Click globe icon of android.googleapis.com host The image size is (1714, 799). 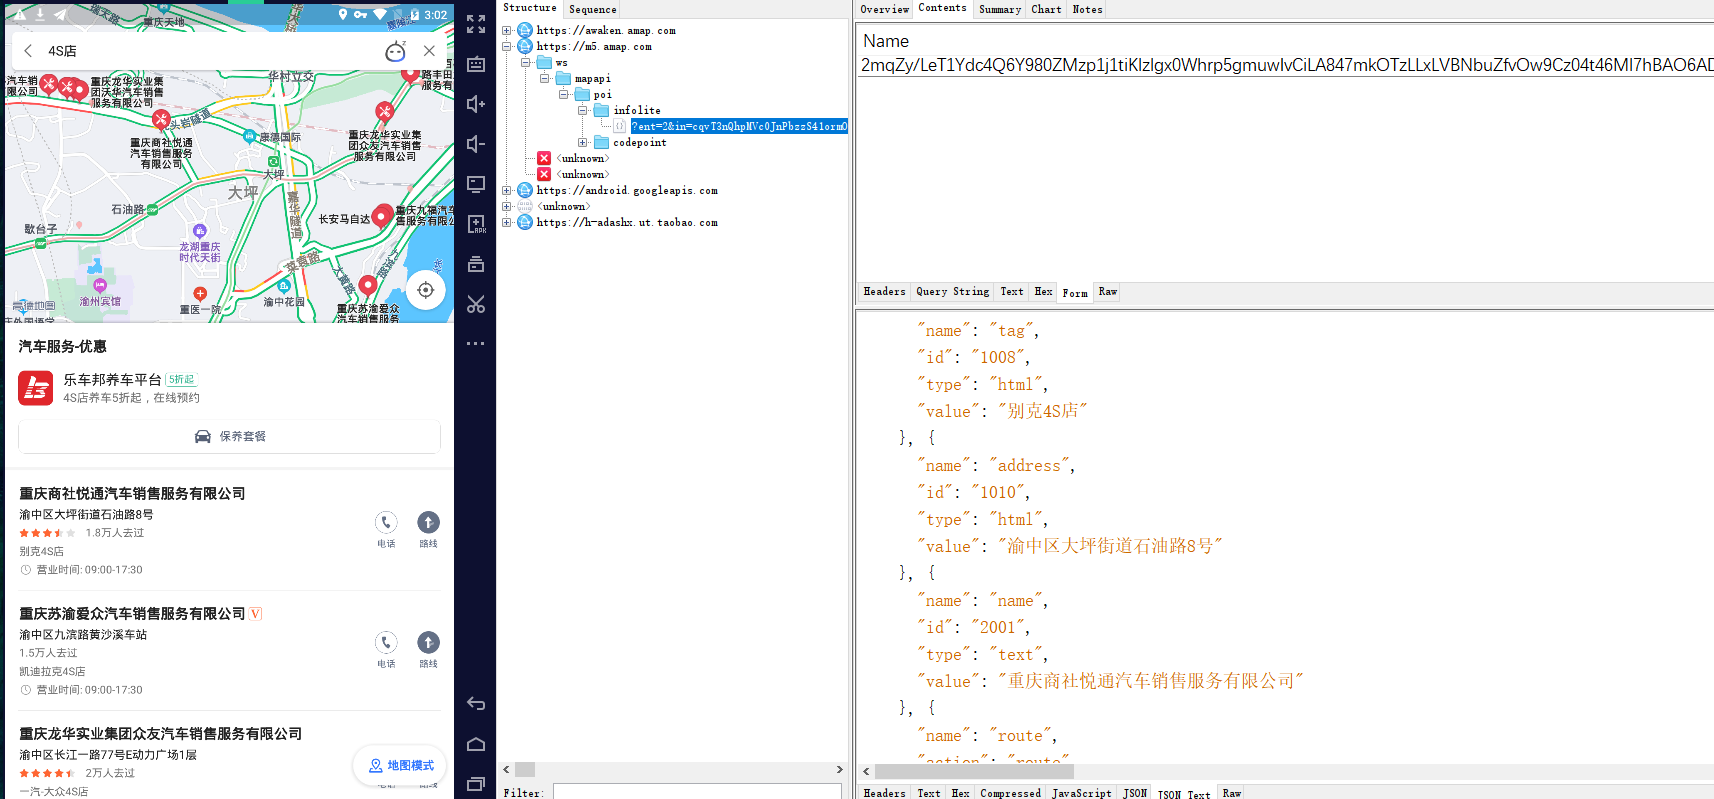point(524,190)
